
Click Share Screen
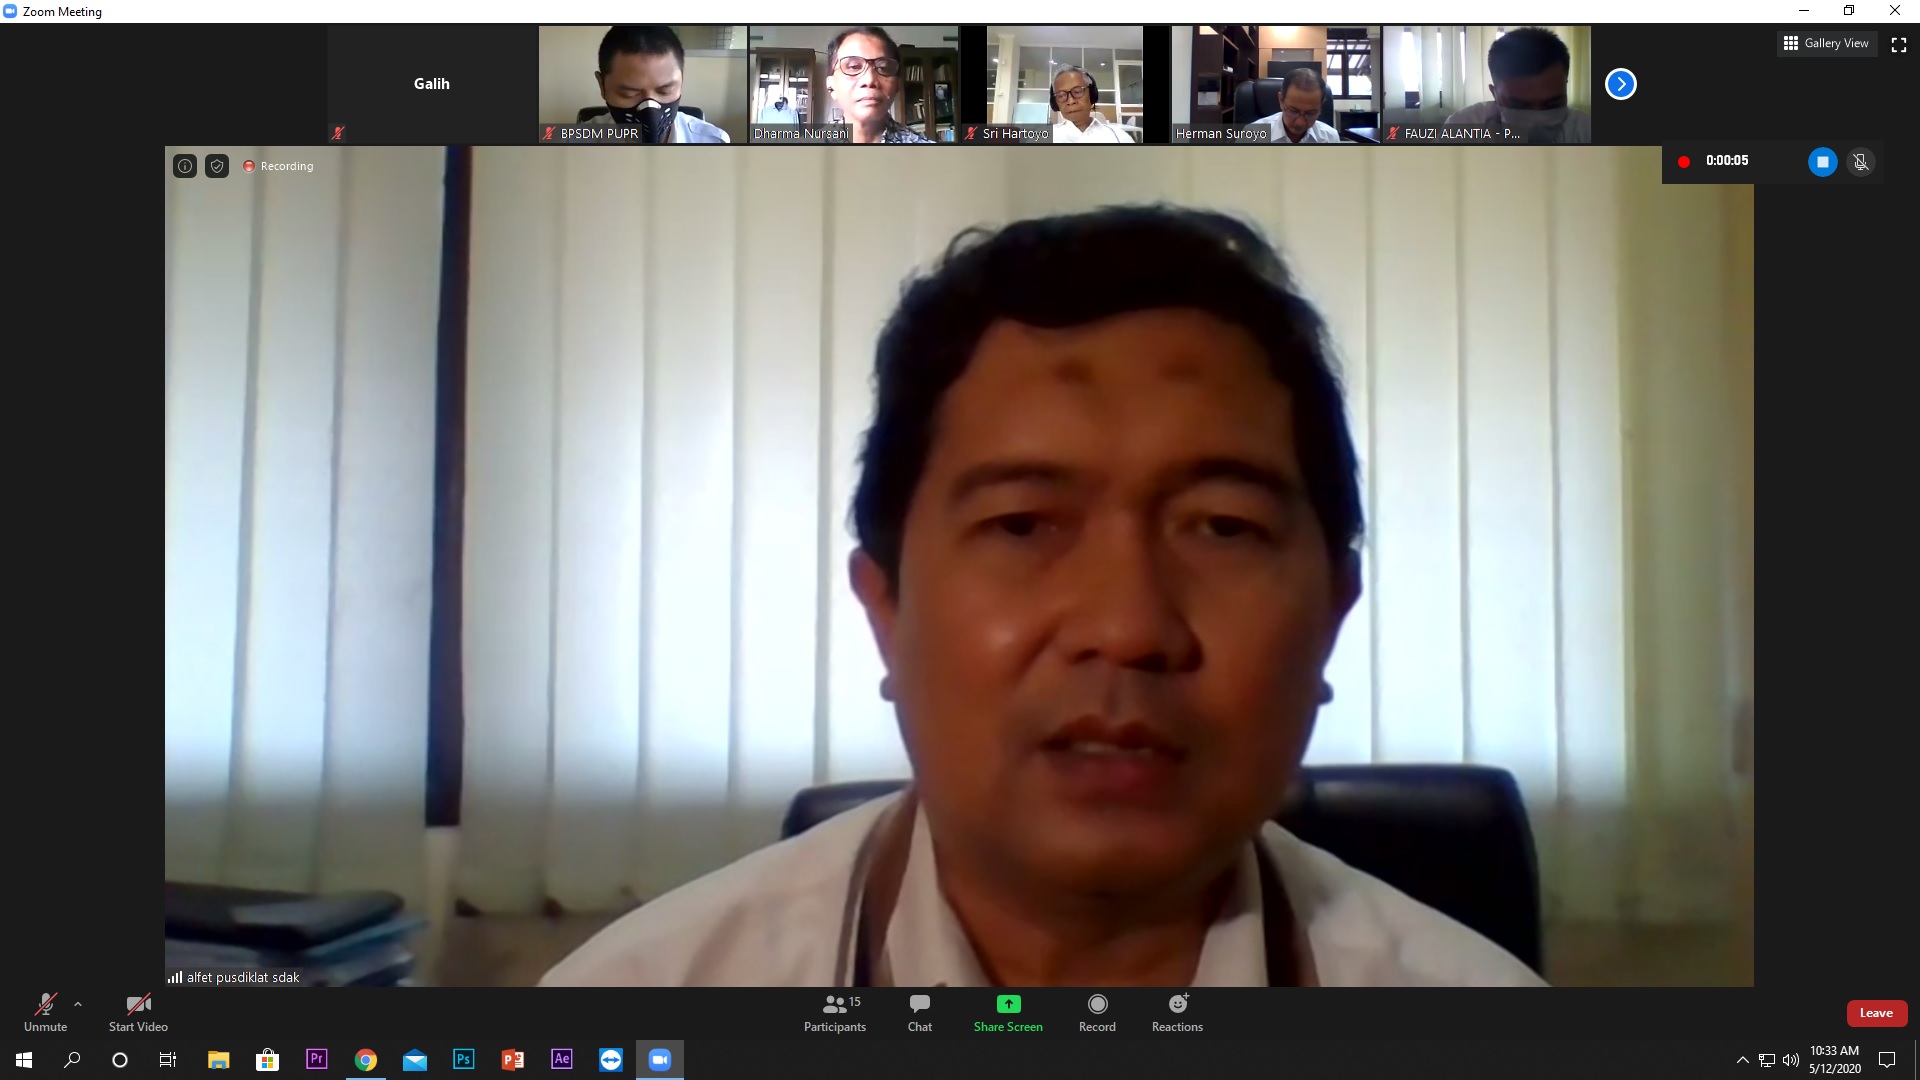(x=1008, y=1012)
